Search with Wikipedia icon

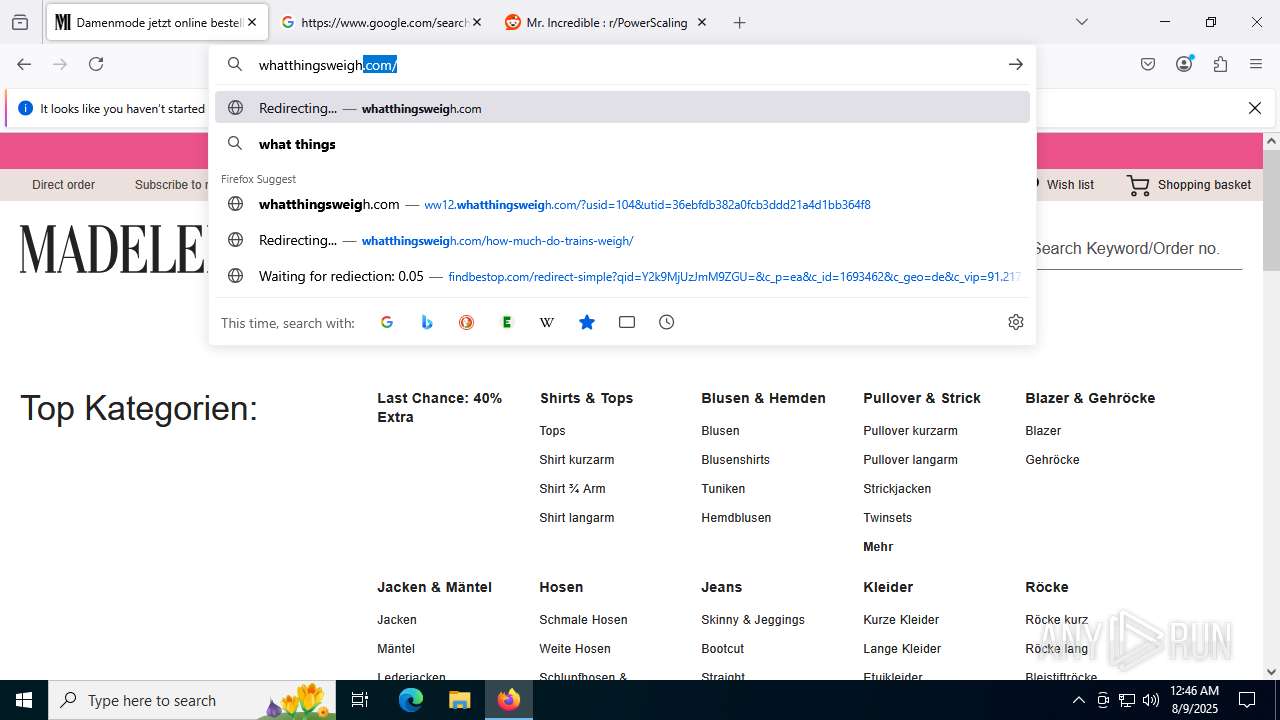coord(547,322)
